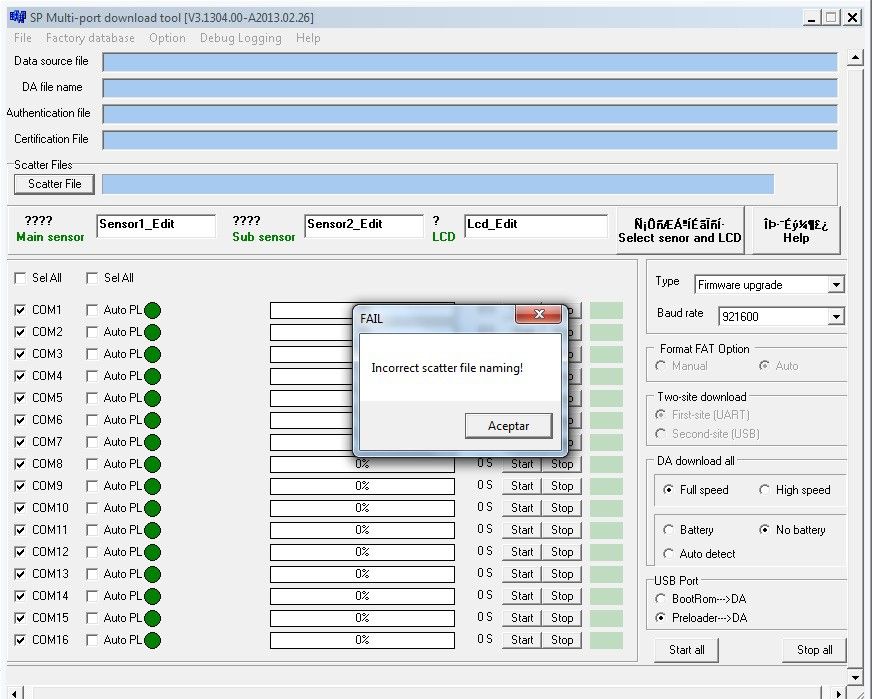The width and height of the screenshot is (872, 699).
Task: Click the "Incorrect scatter file naming!" message text
Action: (447, 368)
